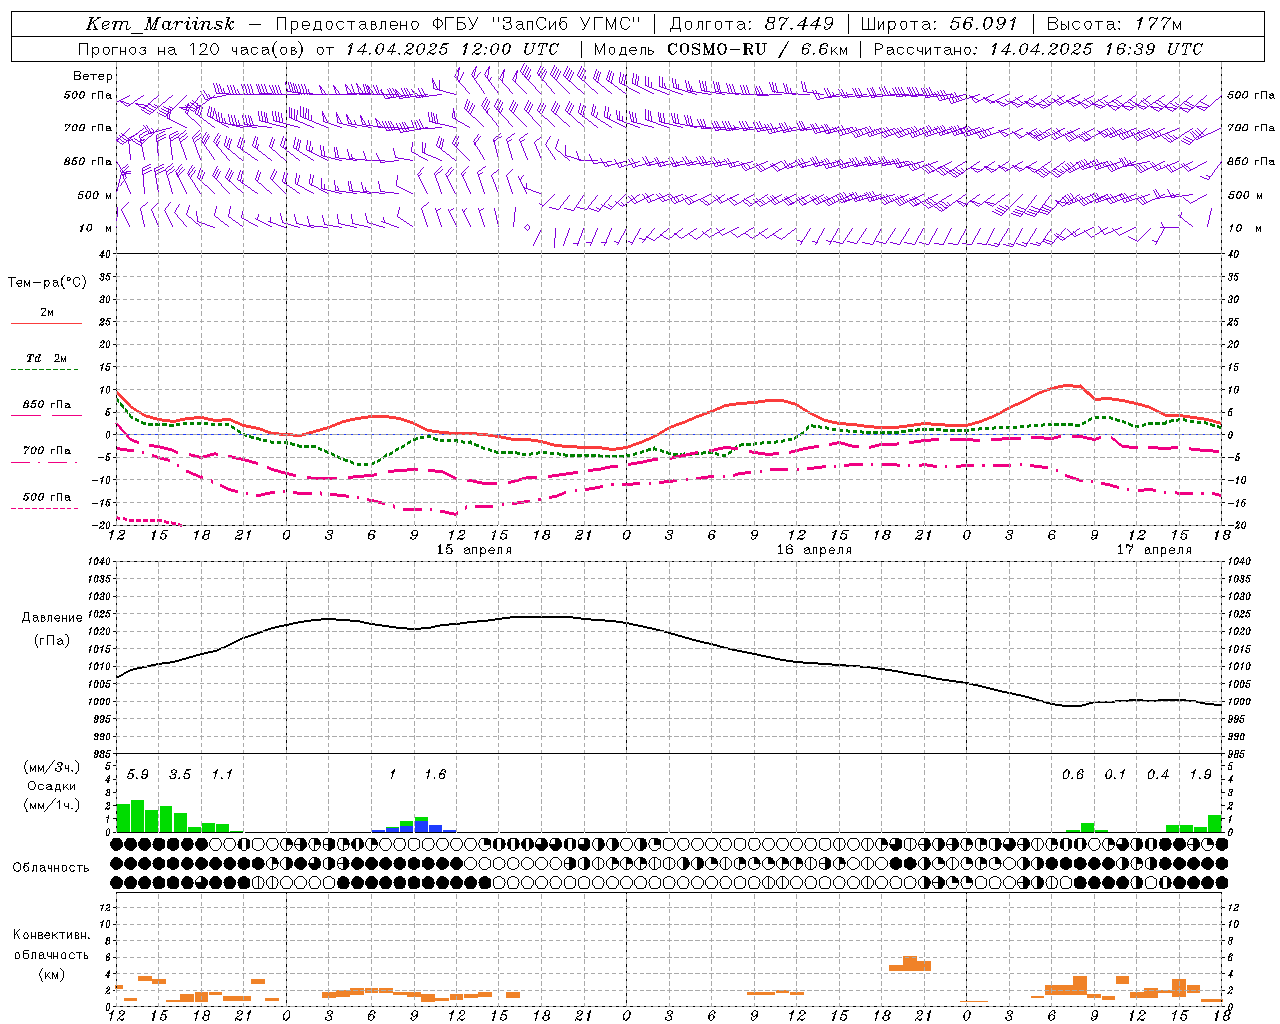The image size is (1280, 1024).
Task: Click the 0.6 three-hour precipitation total
Action: [x=1073, y=774]
